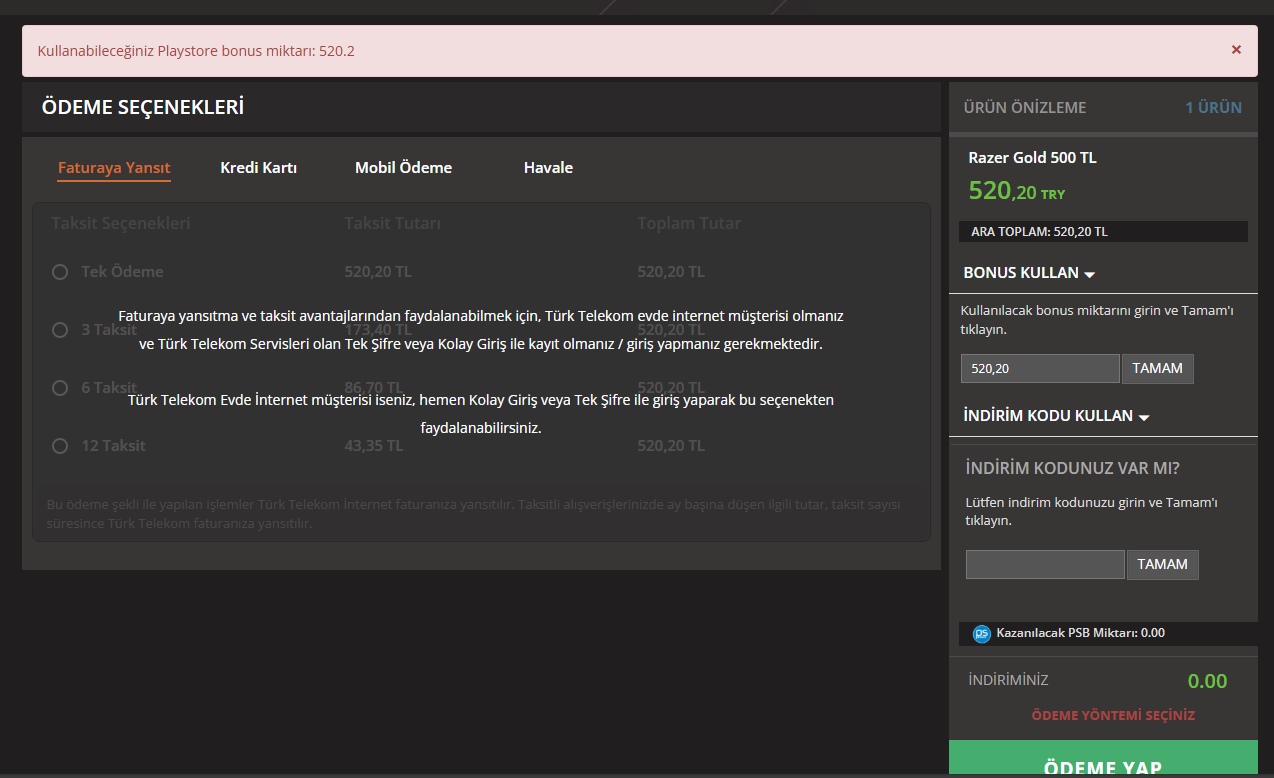This screenshot has width=1274, height=778.
Task: Click the ÜRÜN ÖNİZLEME heading
Action: point(1024,107)
